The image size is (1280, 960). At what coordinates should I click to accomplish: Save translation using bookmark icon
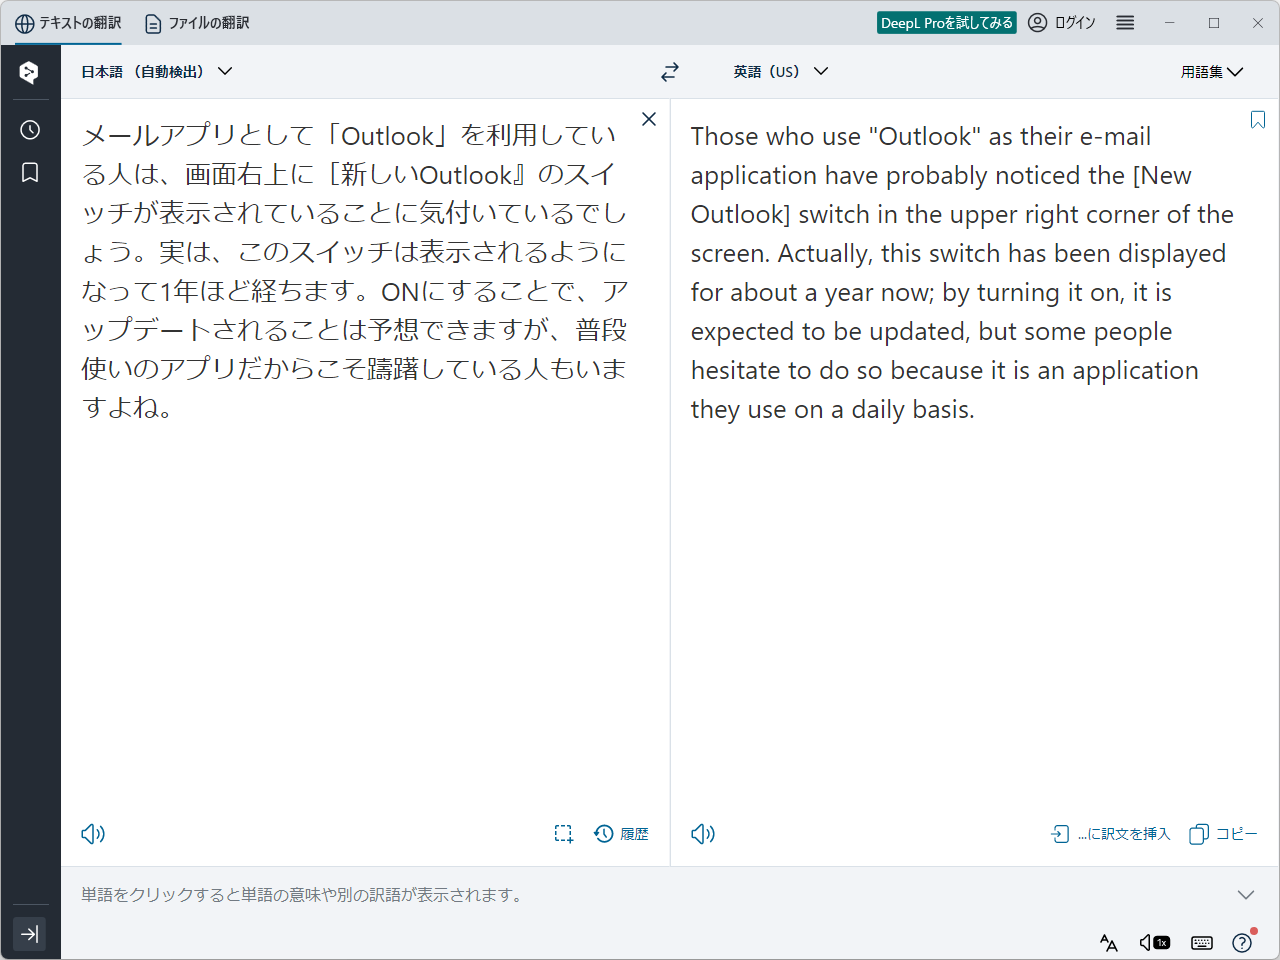(x=1257, y=119)
